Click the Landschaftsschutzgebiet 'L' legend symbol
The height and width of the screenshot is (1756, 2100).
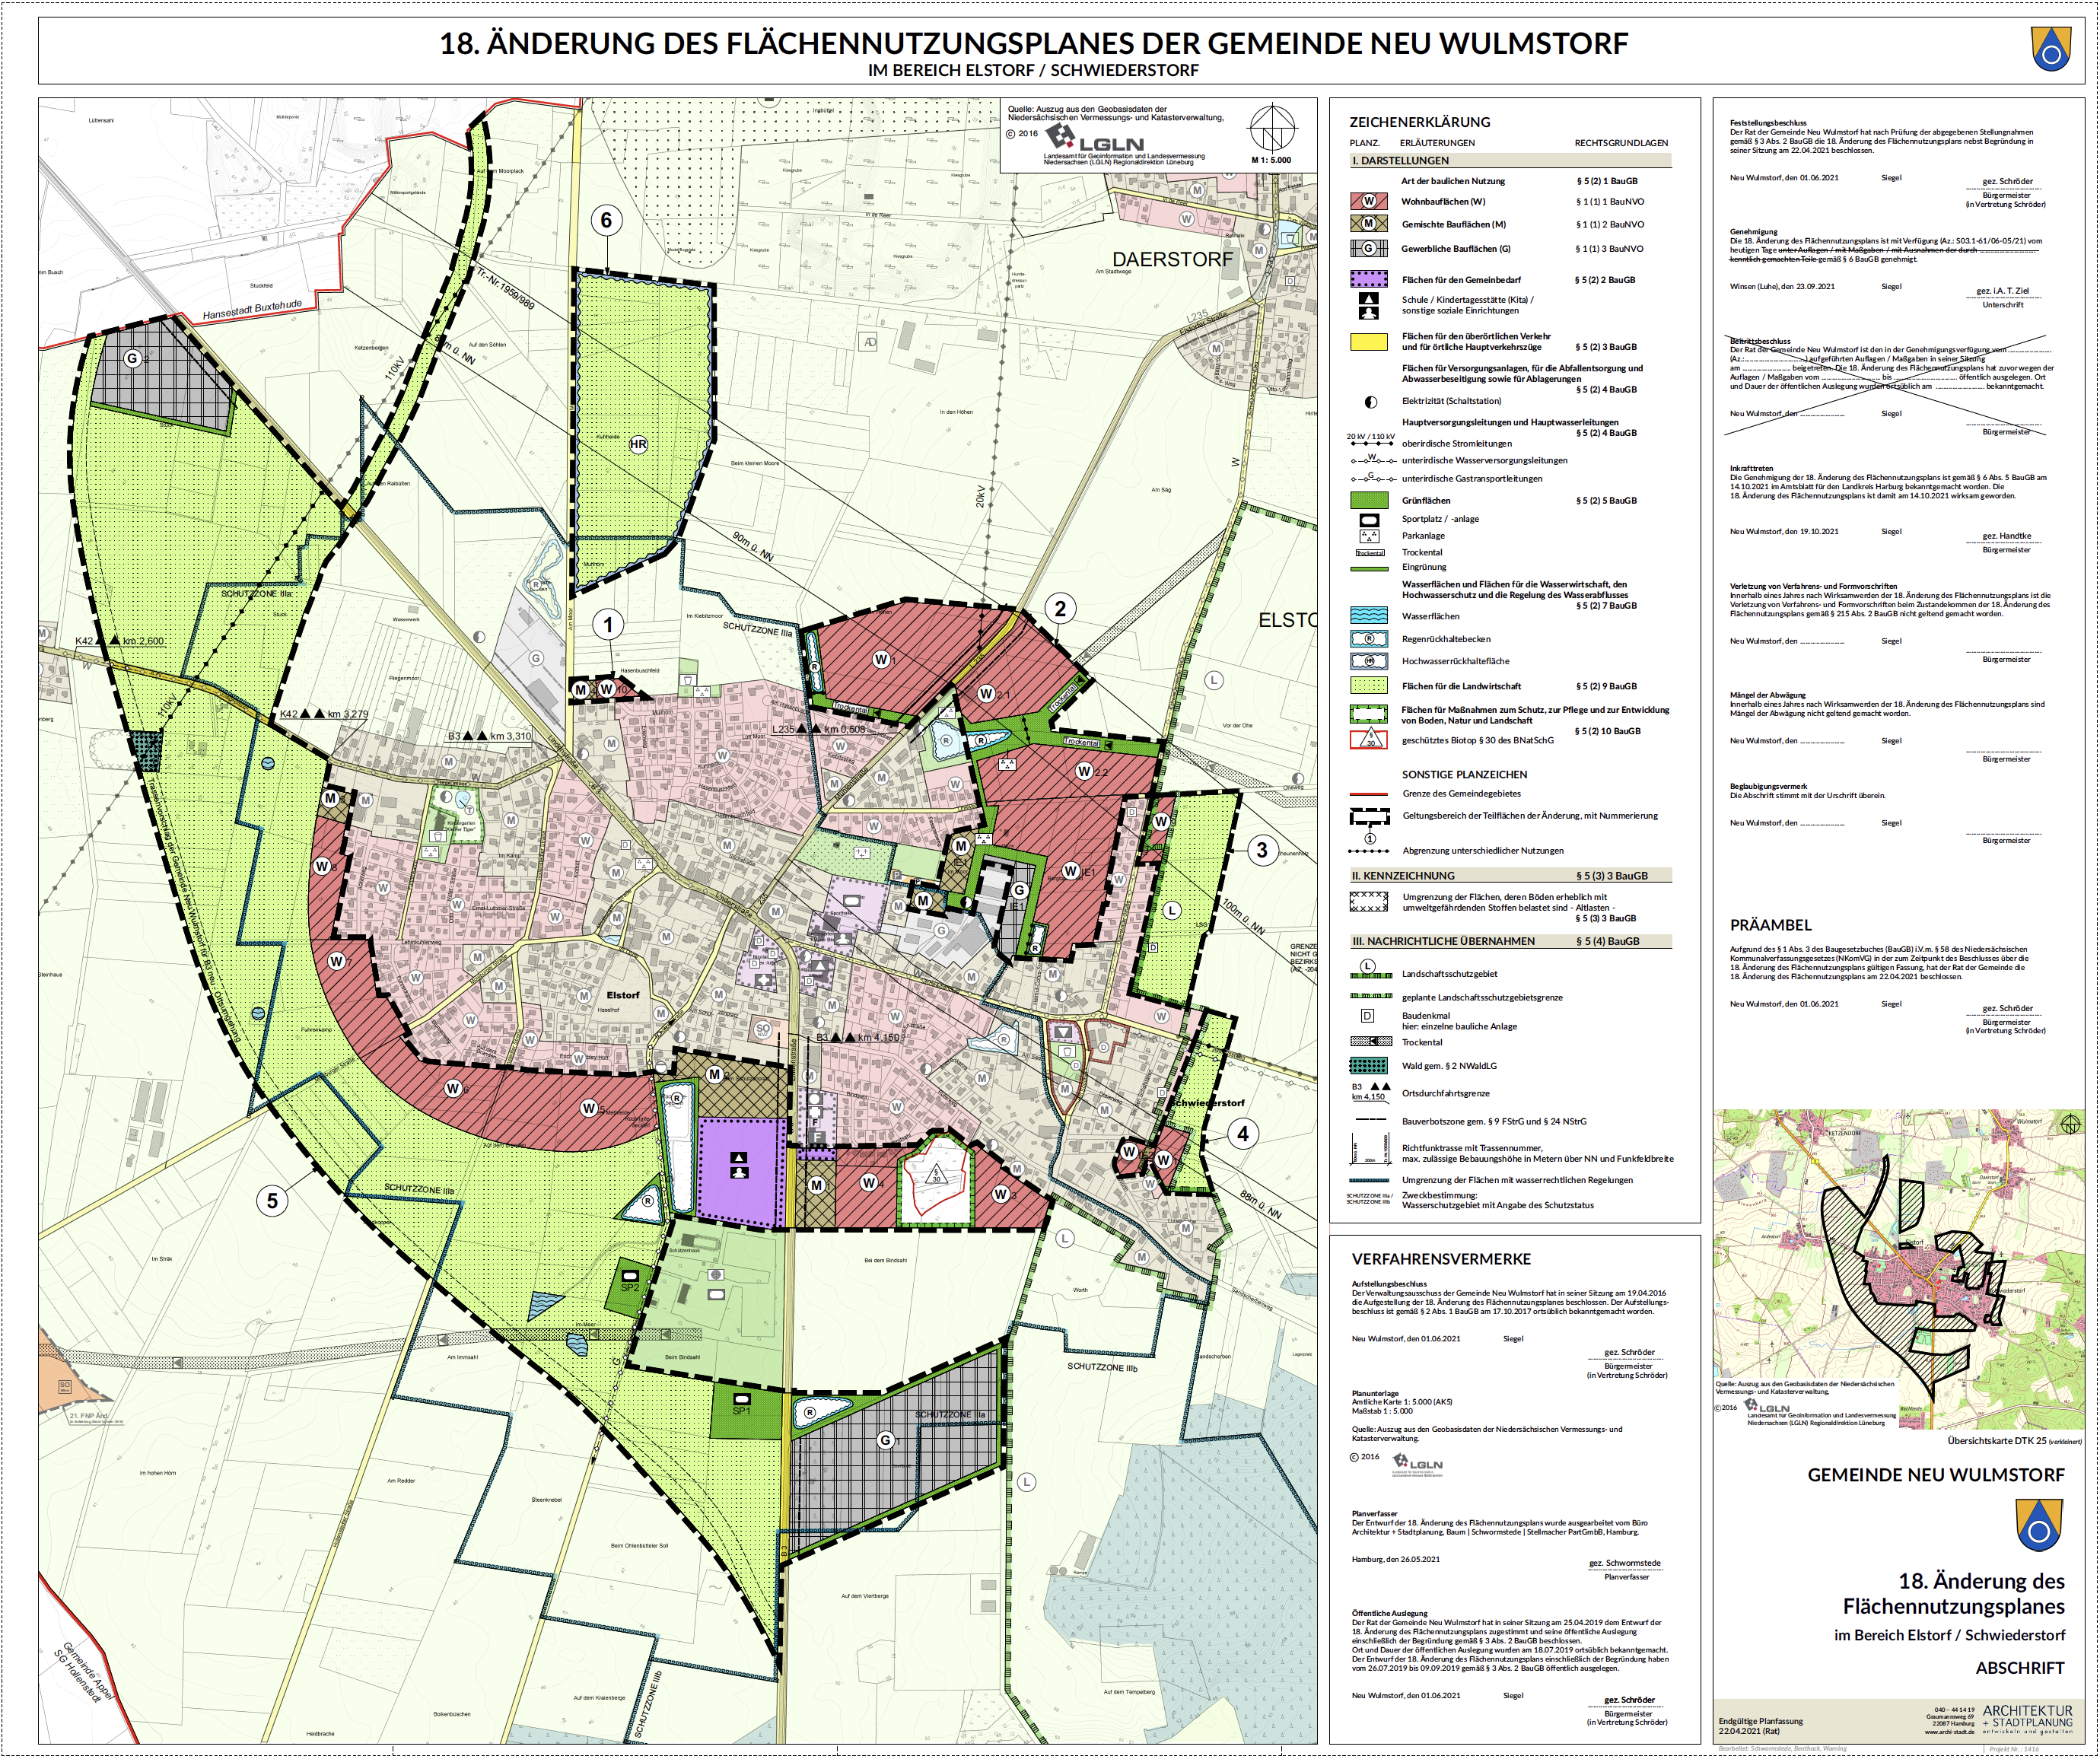(1369, 967)
